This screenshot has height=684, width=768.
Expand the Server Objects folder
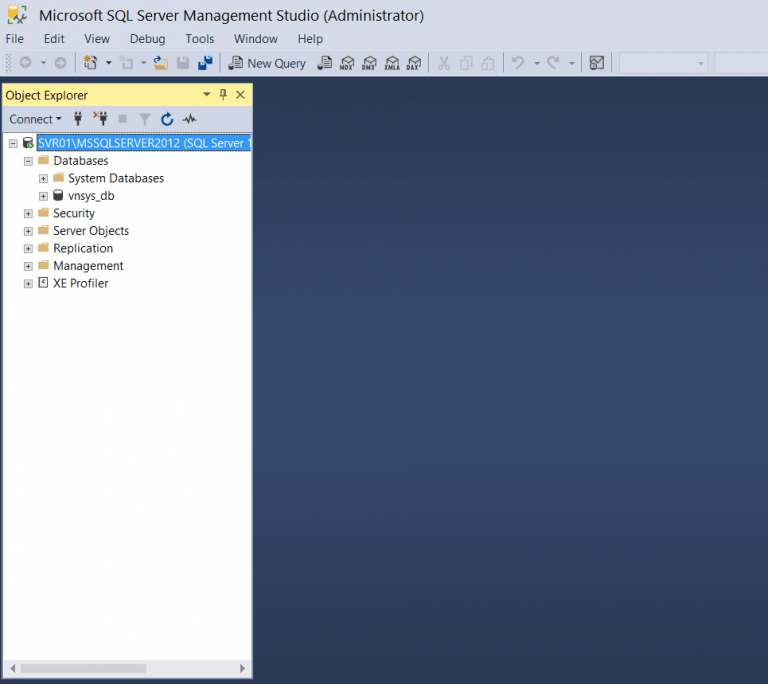pos(28,231)
